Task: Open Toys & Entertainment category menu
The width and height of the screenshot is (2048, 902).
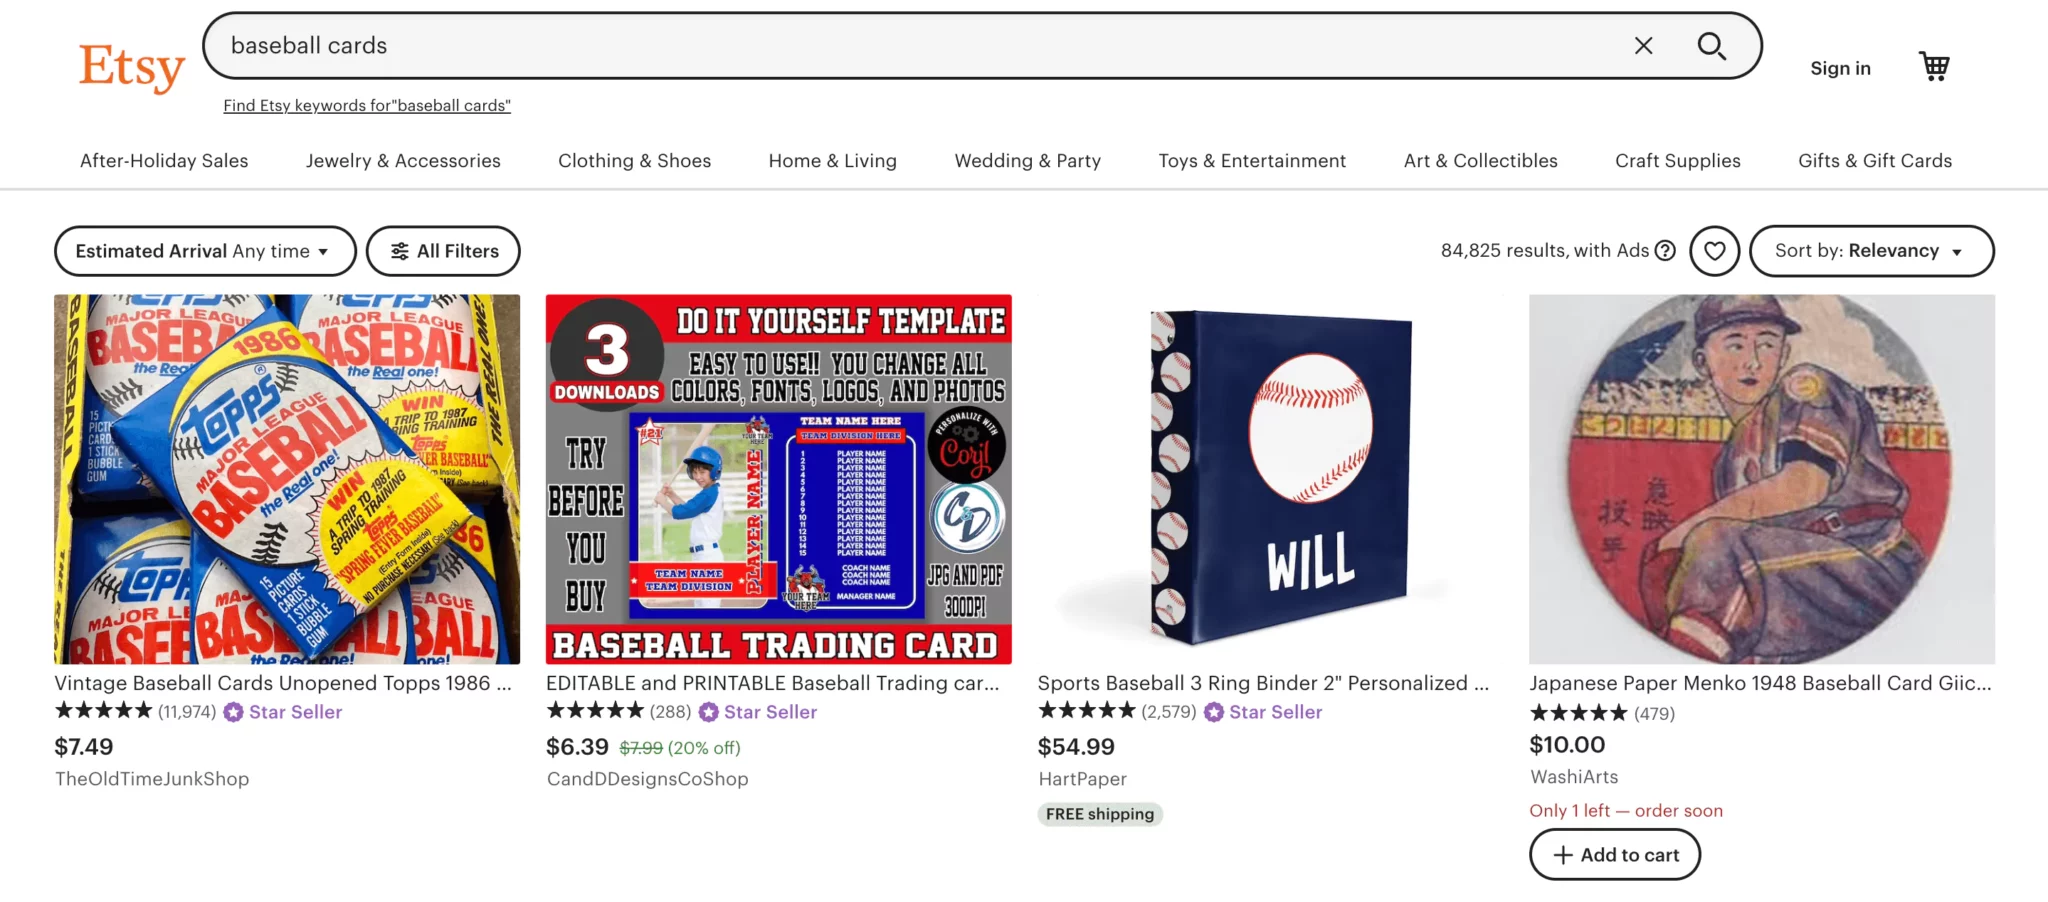Action: [x=1252, y=161]
